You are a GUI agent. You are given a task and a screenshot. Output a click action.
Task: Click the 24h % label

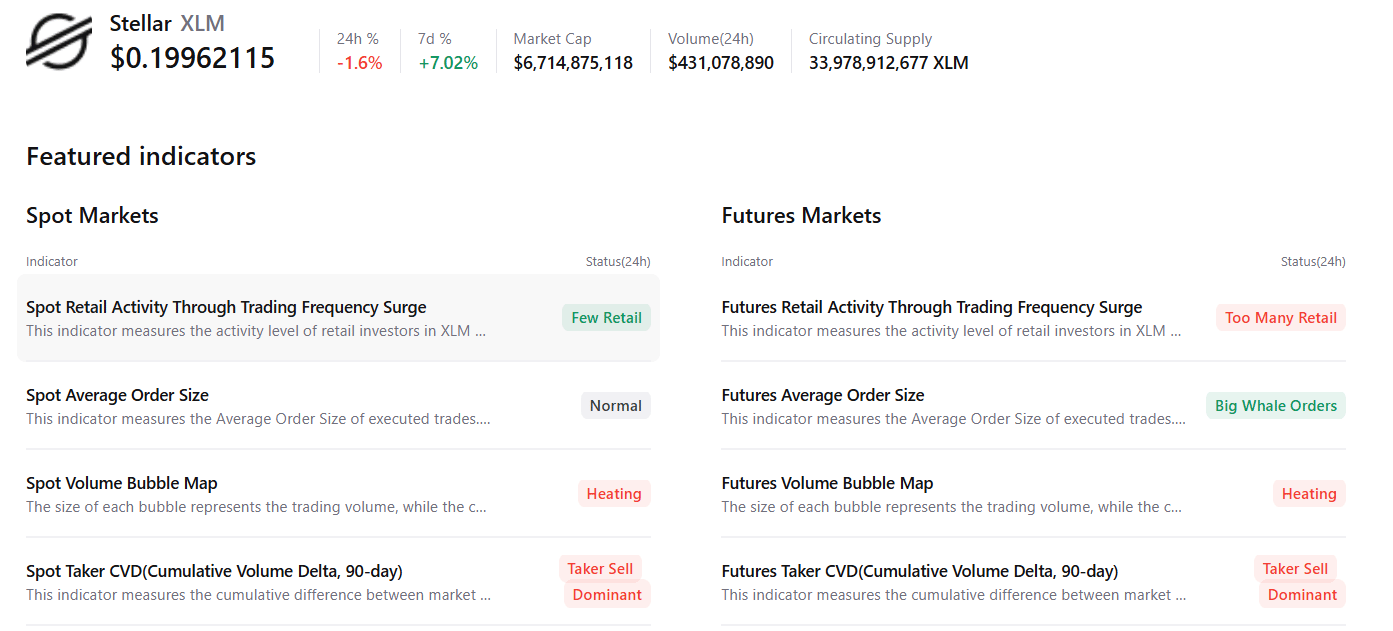pos(357,39)
